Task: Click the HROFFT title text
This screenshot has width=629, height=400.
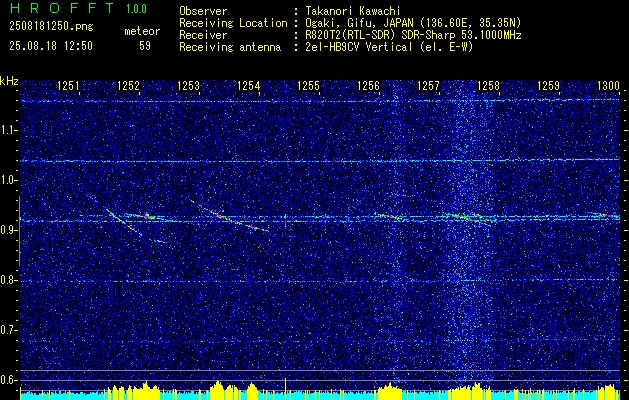Action: pos(62,8)
